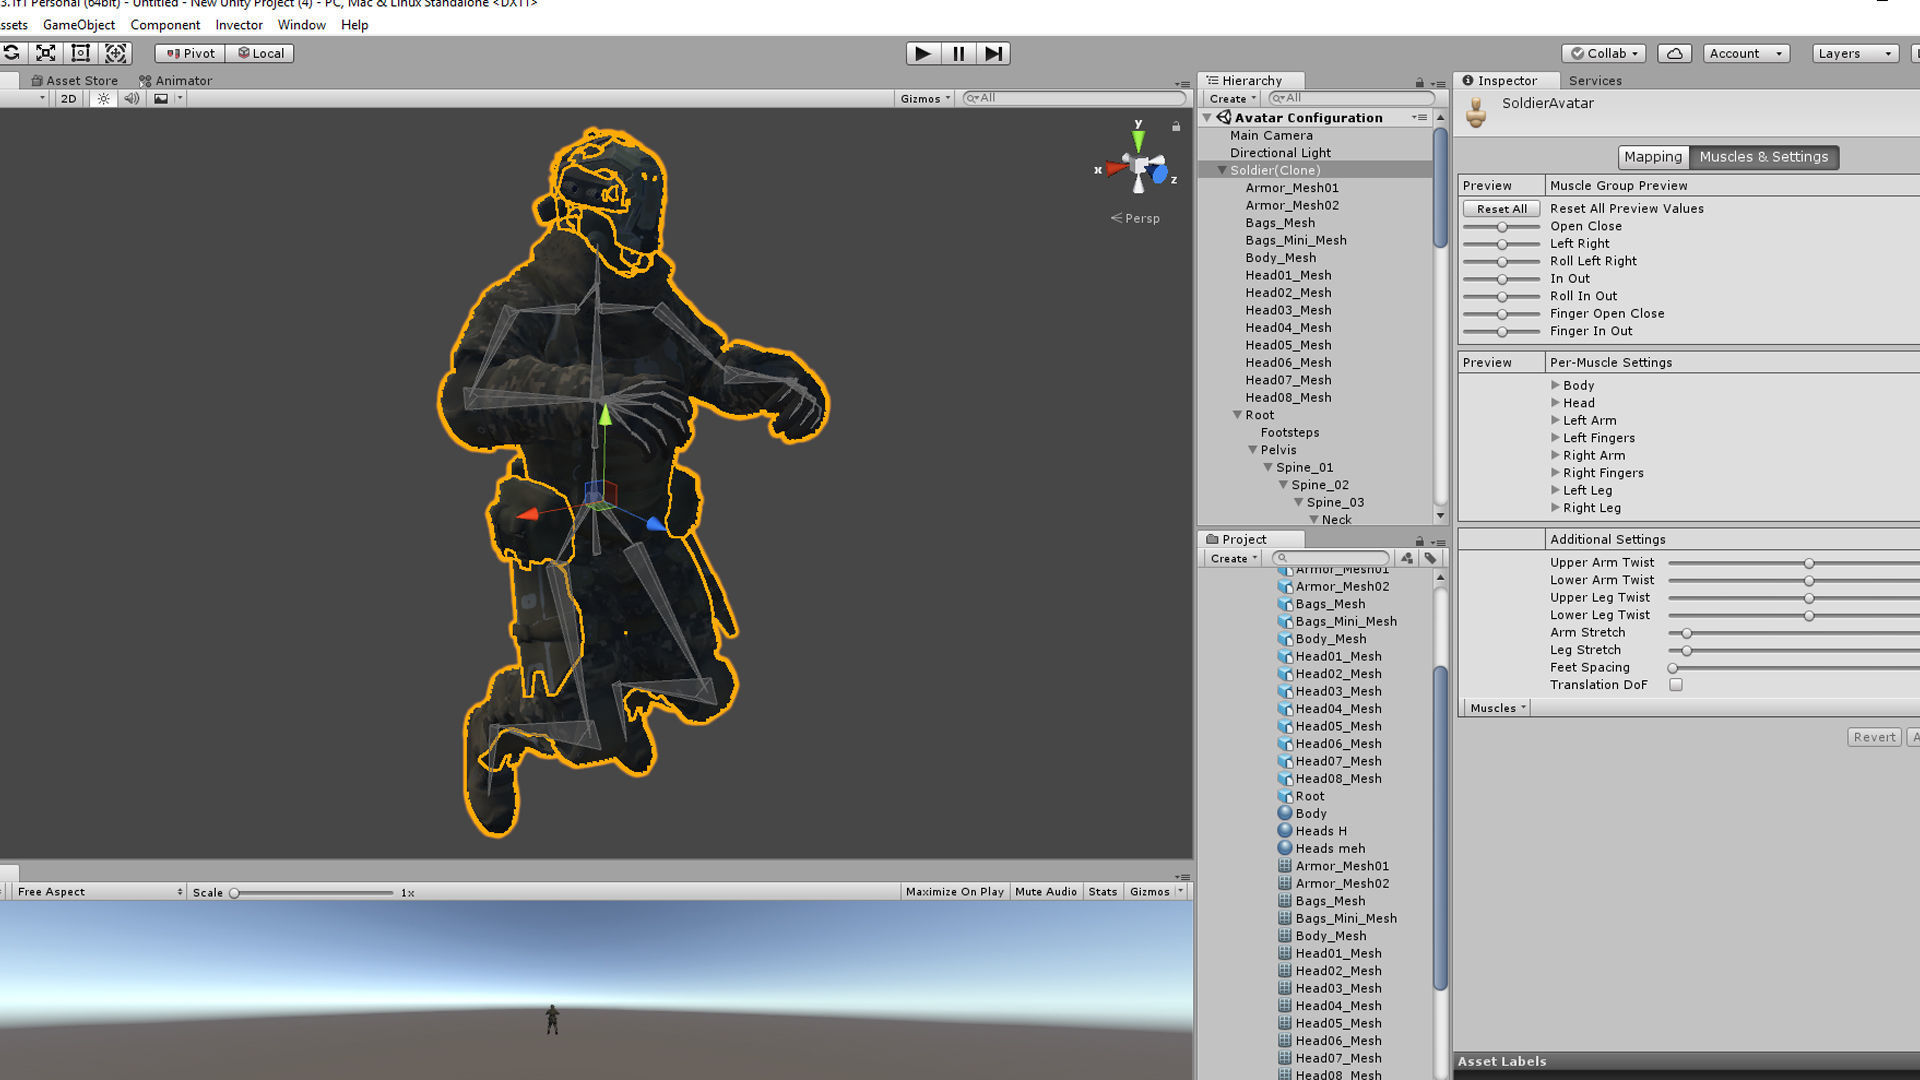Screen dimensions: 1920x1080
Task: Open the Layers dropdown
Action: (1855, 53)
